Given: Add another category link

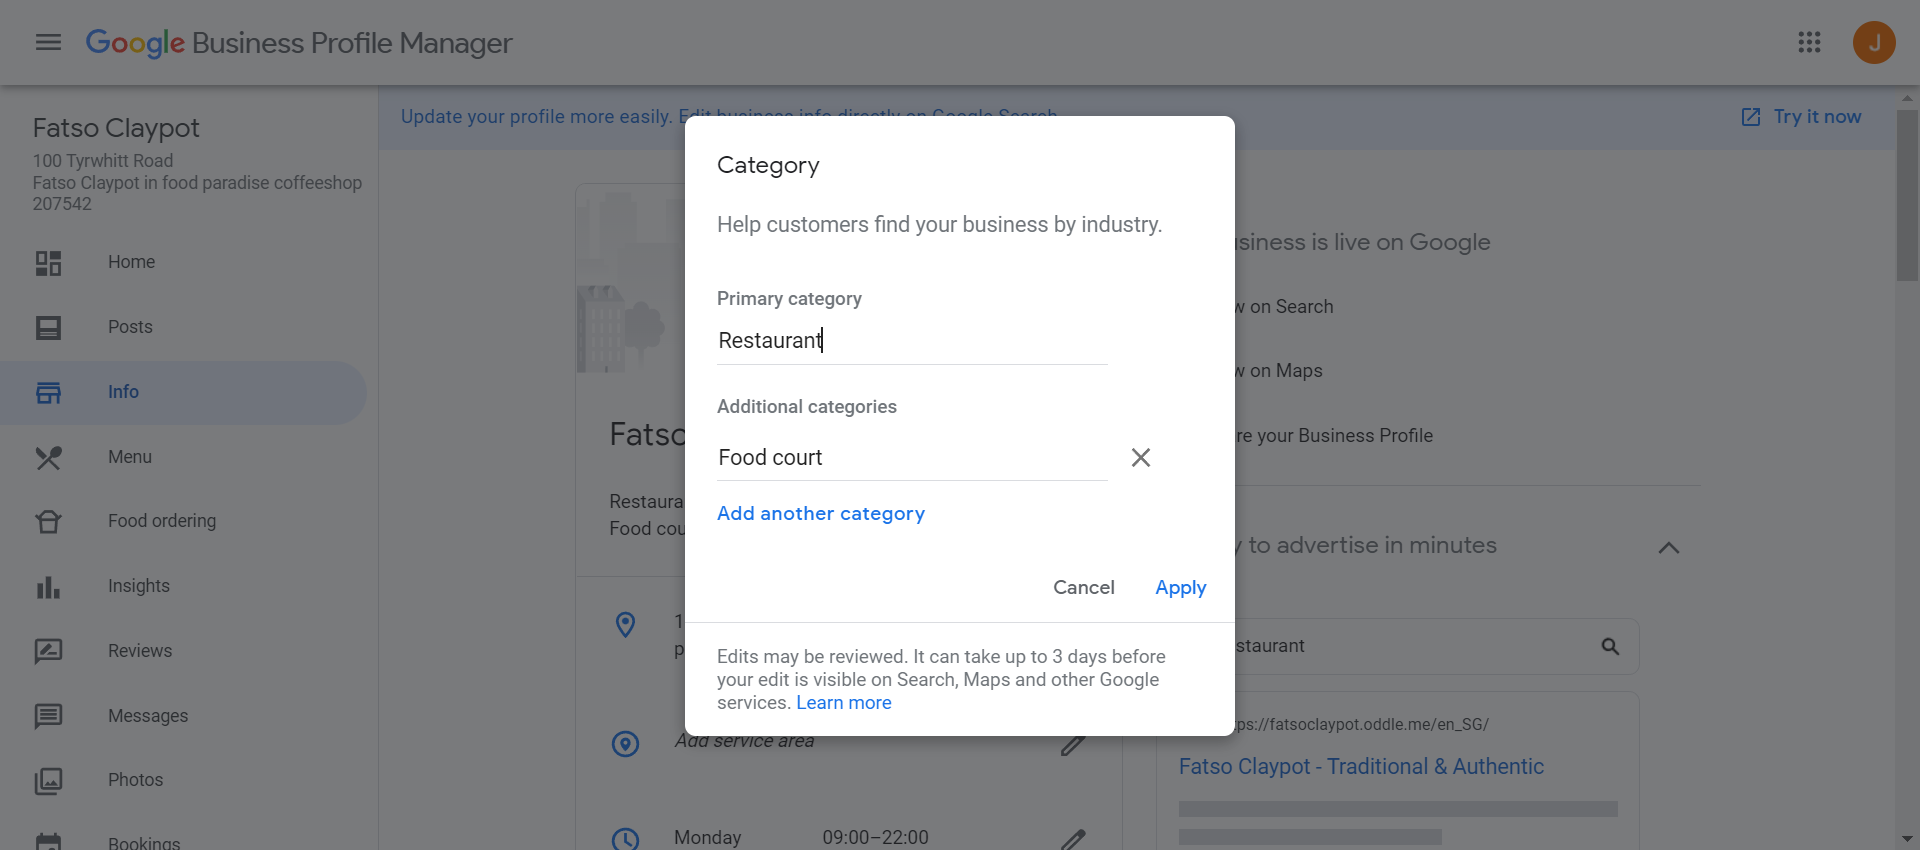Looking at the screenshot, I should coord(821,513).
